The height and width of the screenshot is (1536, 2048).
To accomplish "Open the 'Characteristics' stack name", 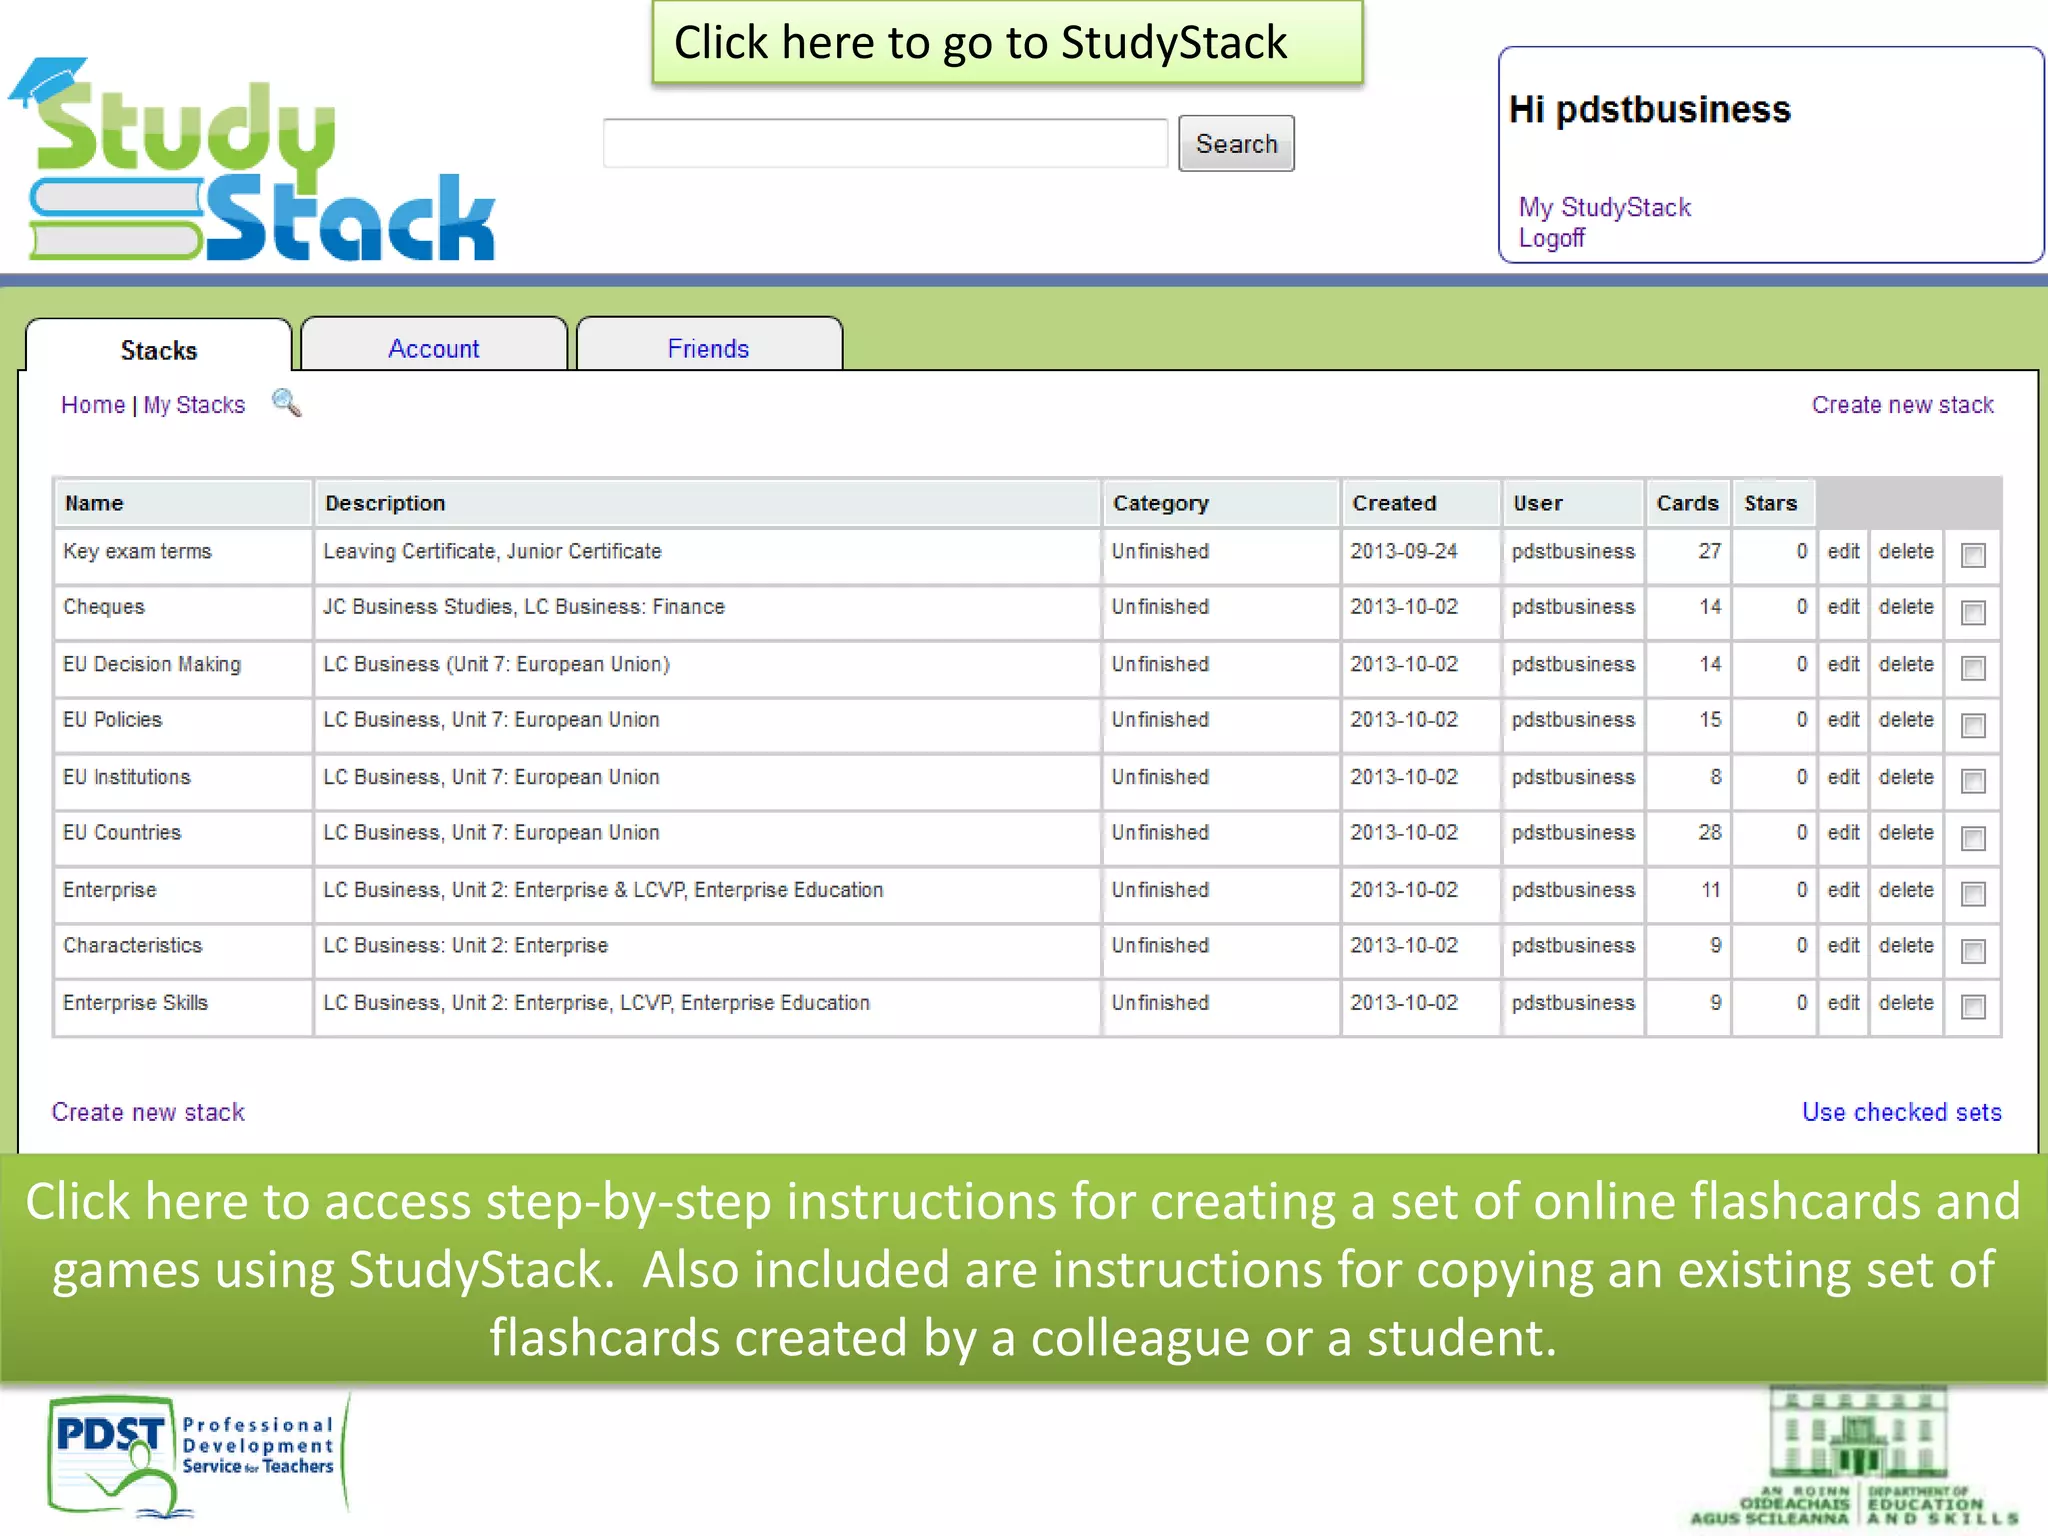I will (x=132, y=945).
